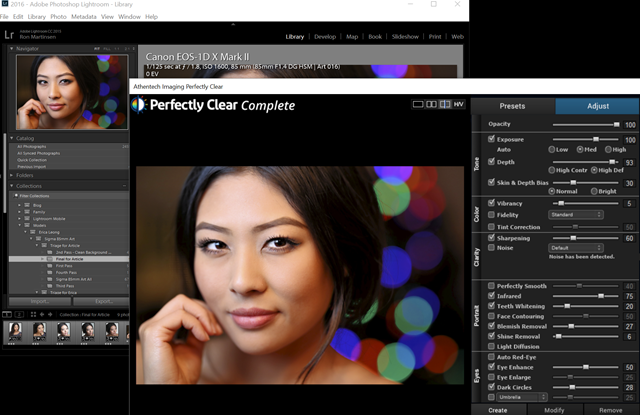
Task: Click the Create preset button
Action: coord(498,410)
